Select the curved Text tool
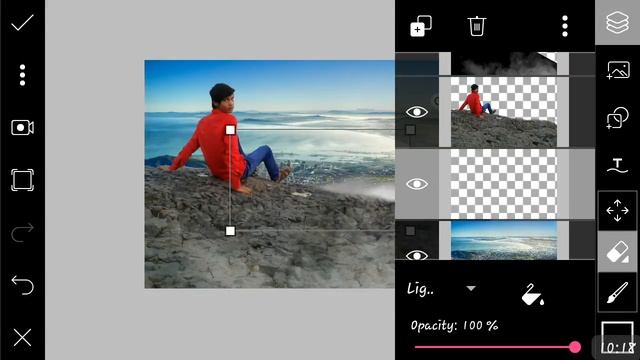This screenshot has width=640, height=360. pos(618,166)
